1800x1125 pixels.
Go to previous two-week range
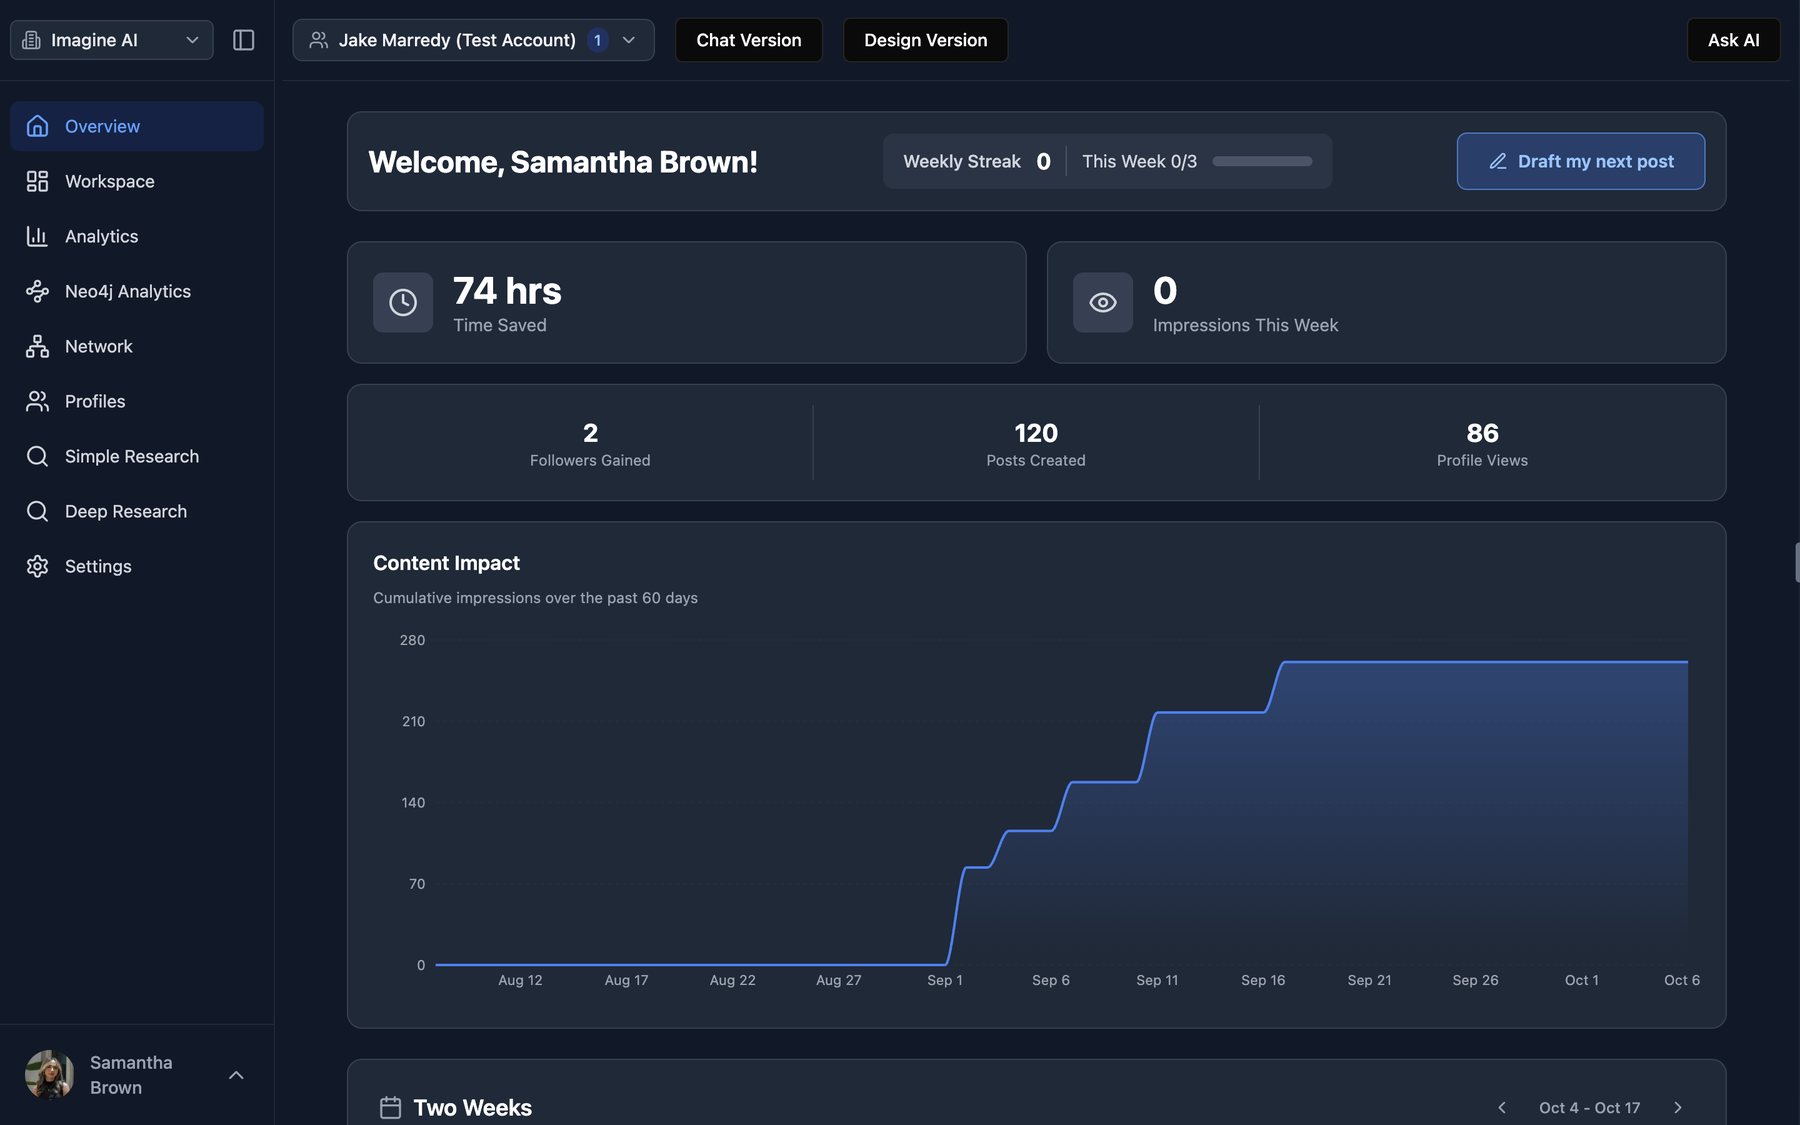pyautogui.click(x=1502, y=1107)
